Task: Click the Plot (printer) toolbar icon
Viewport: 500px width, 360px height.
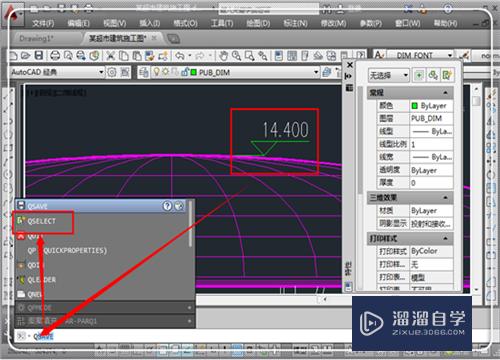Action: coord(55,55)
